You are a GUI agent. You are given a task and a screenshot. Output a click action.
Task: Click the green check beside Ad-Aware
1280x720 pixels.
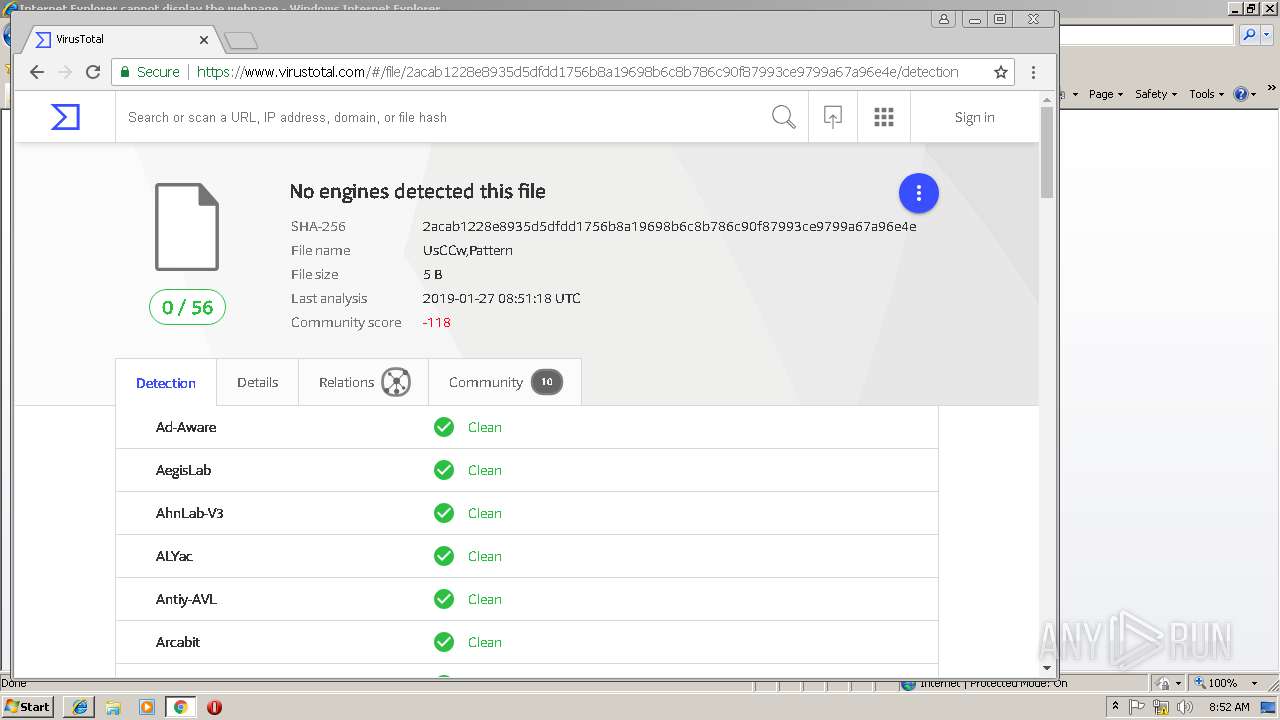[x=444, y=427]
